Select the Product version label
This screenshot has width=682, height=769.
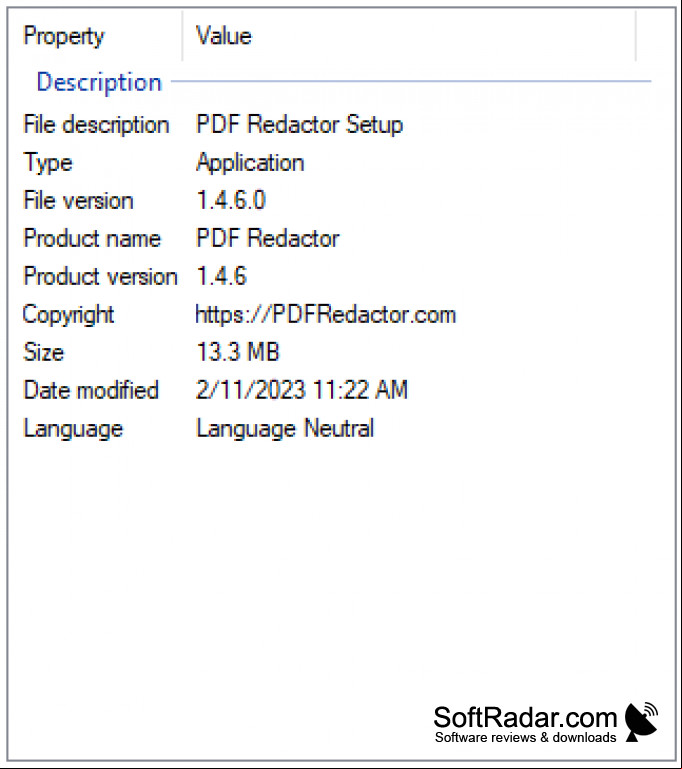coord(101,277)
